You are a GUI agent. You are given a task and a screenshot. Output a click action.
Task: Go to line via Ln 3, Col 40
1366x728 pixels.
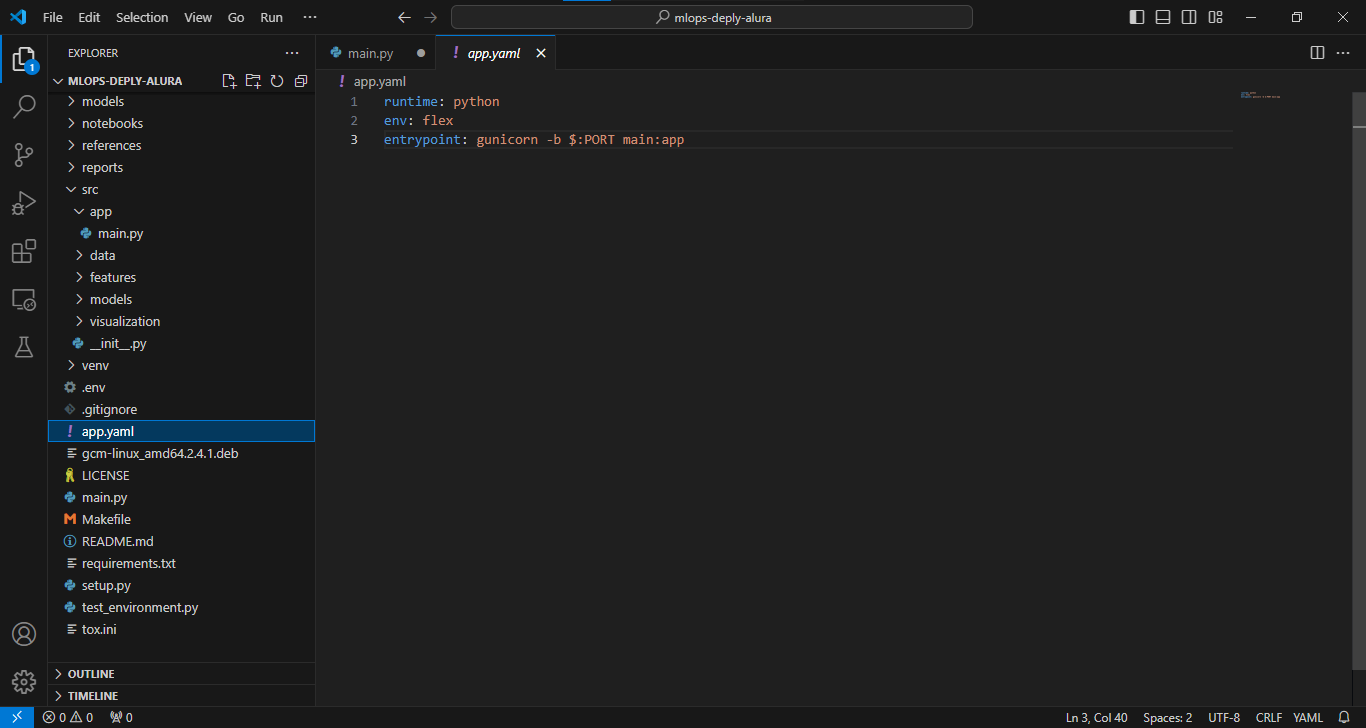coord(1097,717)
